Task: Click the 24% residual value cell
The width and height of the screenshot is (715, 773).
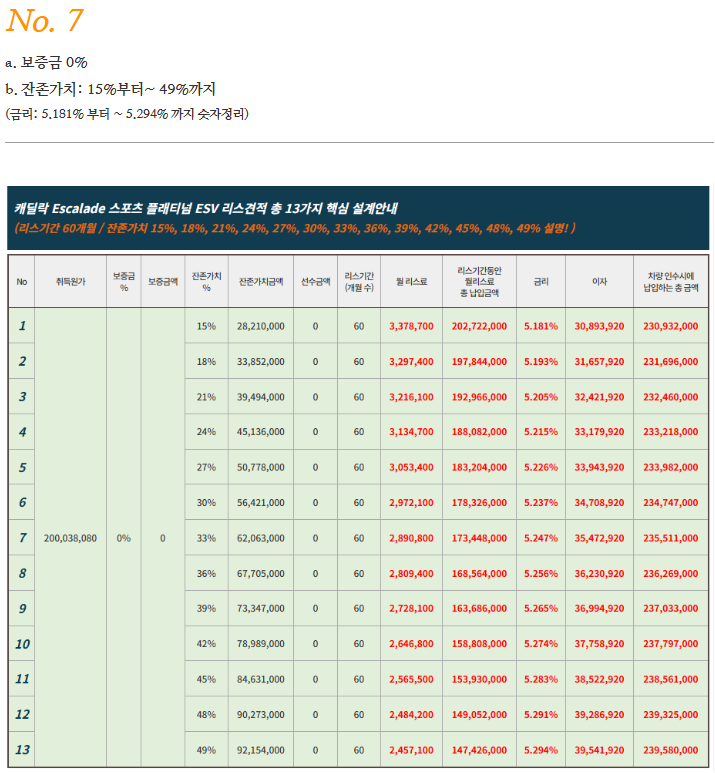Action: (206, 432)
